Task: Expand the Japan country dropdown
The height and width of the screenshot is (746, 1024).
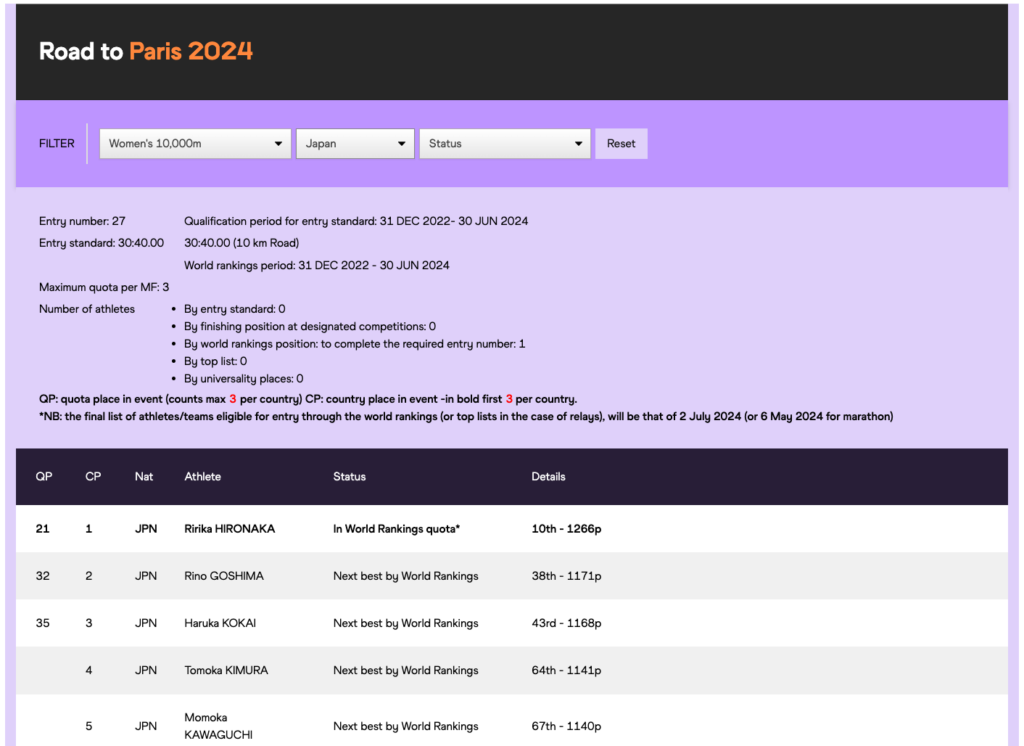Action: (355, 144)
